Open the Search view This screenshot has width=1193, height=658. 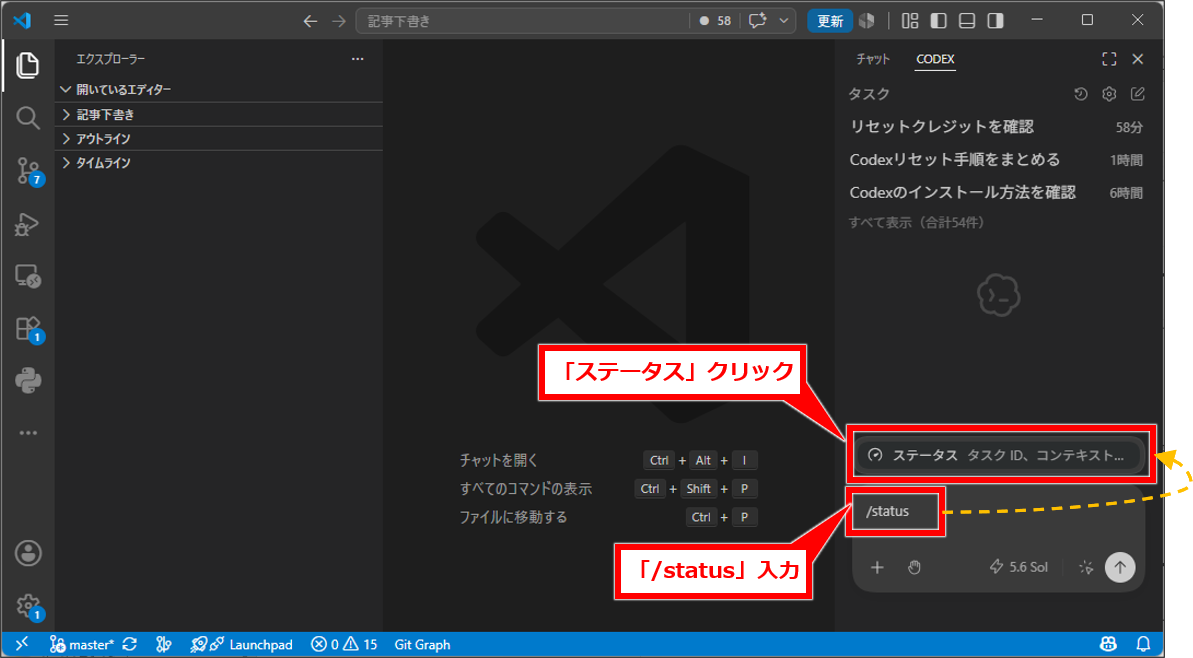pyautogui.click(x=27, y=118)
